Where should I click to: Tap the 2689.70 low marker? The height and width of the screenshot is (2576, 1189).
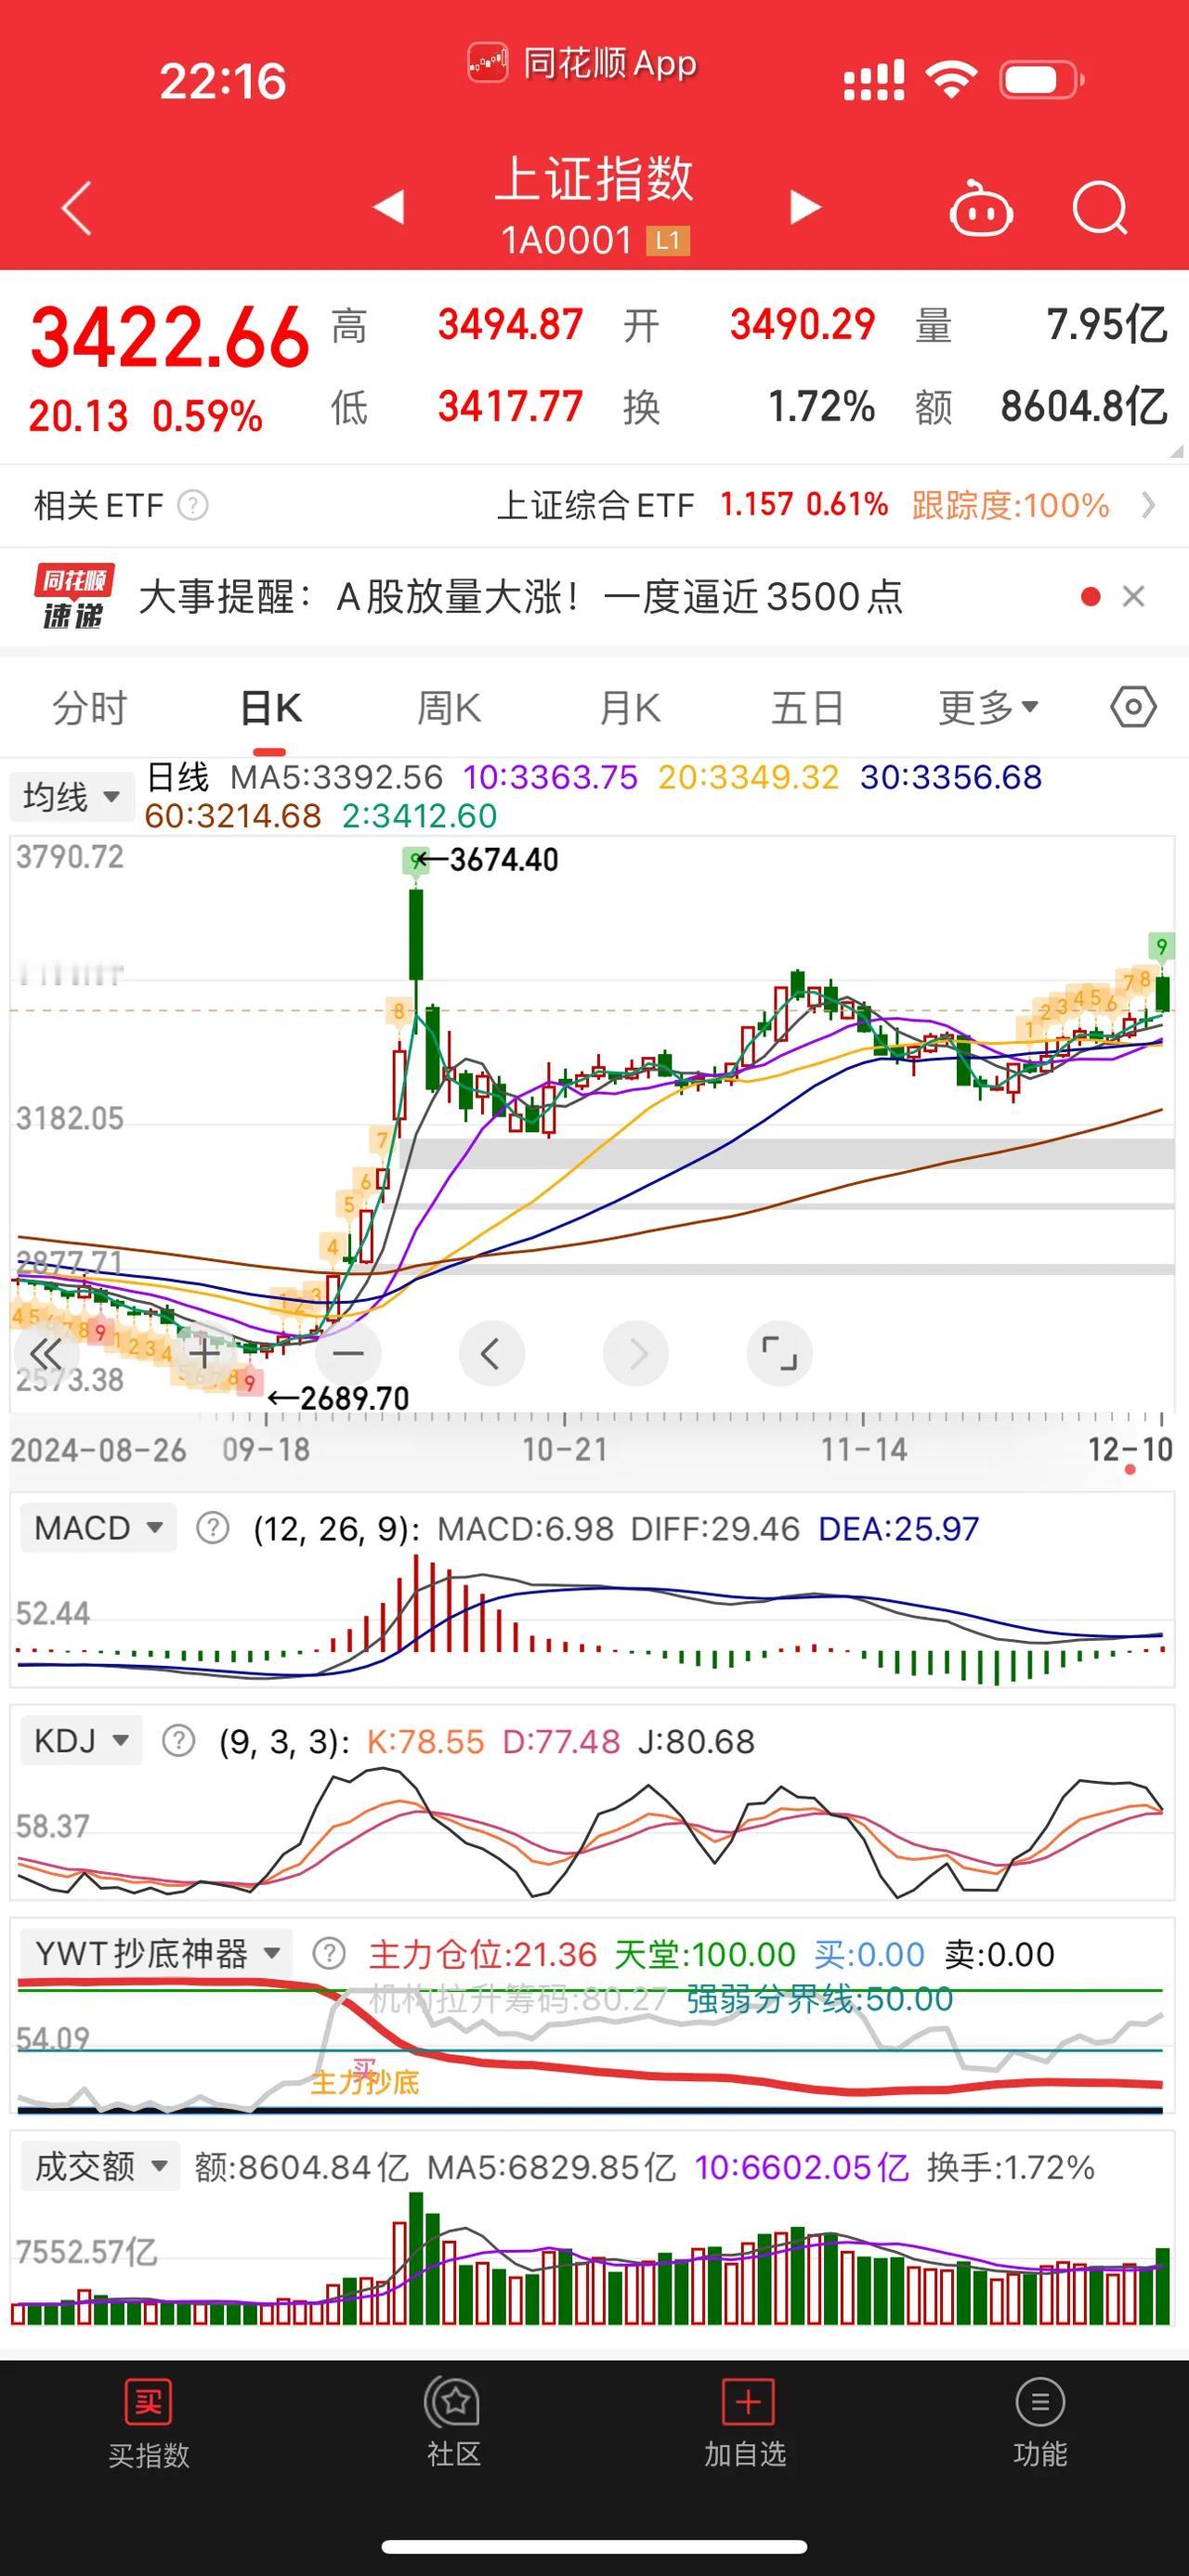pos(354,1398)
